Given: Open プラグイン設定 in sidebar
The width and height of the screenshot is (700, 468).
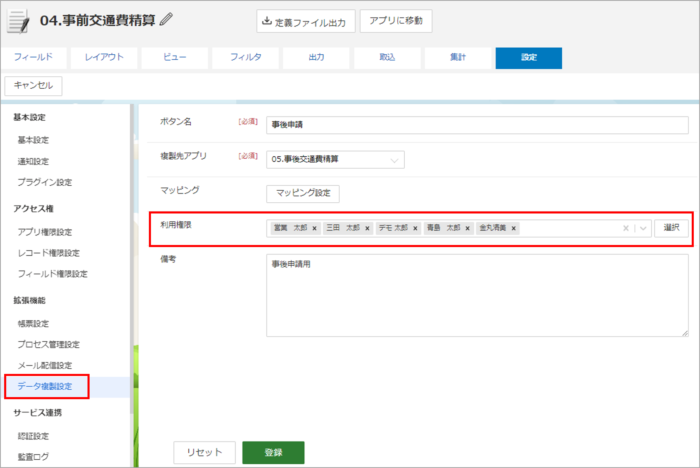Looking at the screenshot, I should [45, 182].
